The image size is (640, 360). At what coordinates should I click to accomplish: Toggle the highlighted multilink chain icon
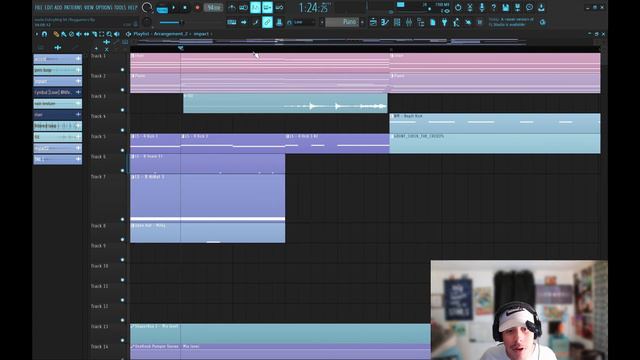click(x=267, y=22)
